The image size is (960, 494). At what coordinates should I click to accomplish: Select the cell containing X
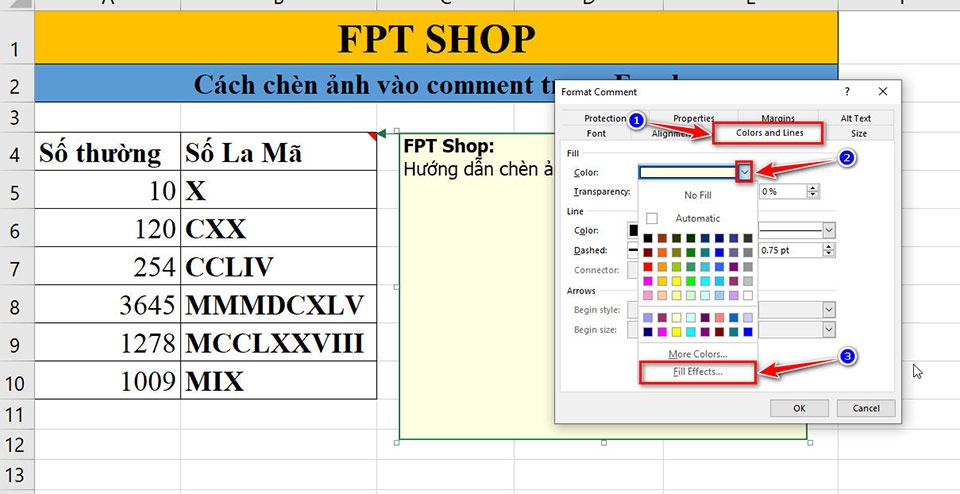pyautogui.click(x=279, y=190)
